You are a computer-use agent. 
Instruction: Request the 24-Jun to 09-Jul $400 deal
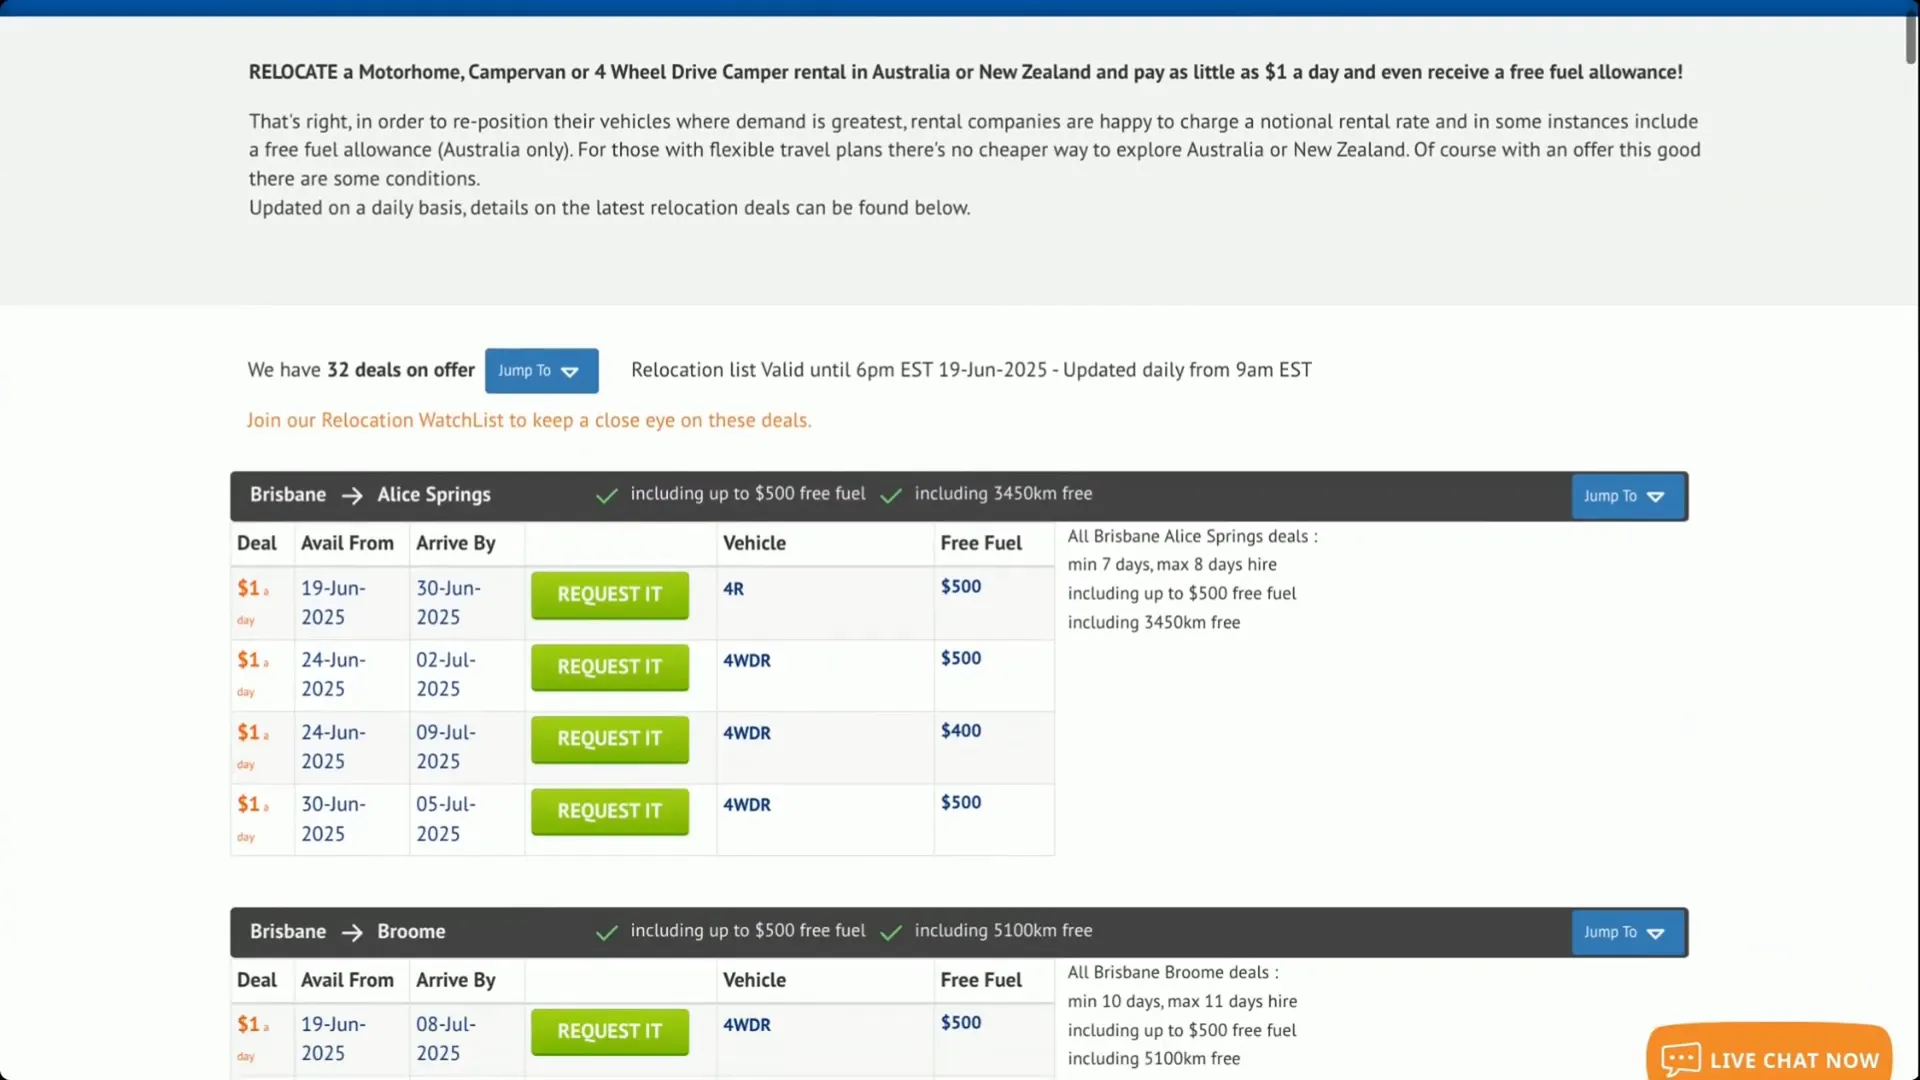coord(609,739)
